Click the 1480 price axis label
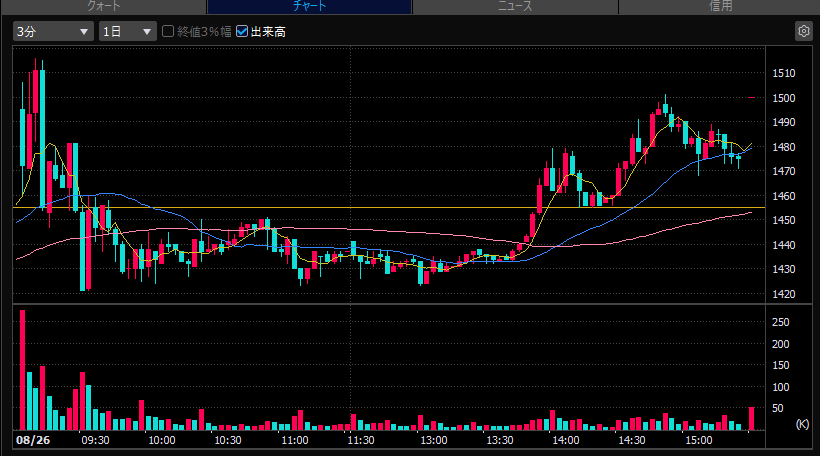 click(783, 147)
